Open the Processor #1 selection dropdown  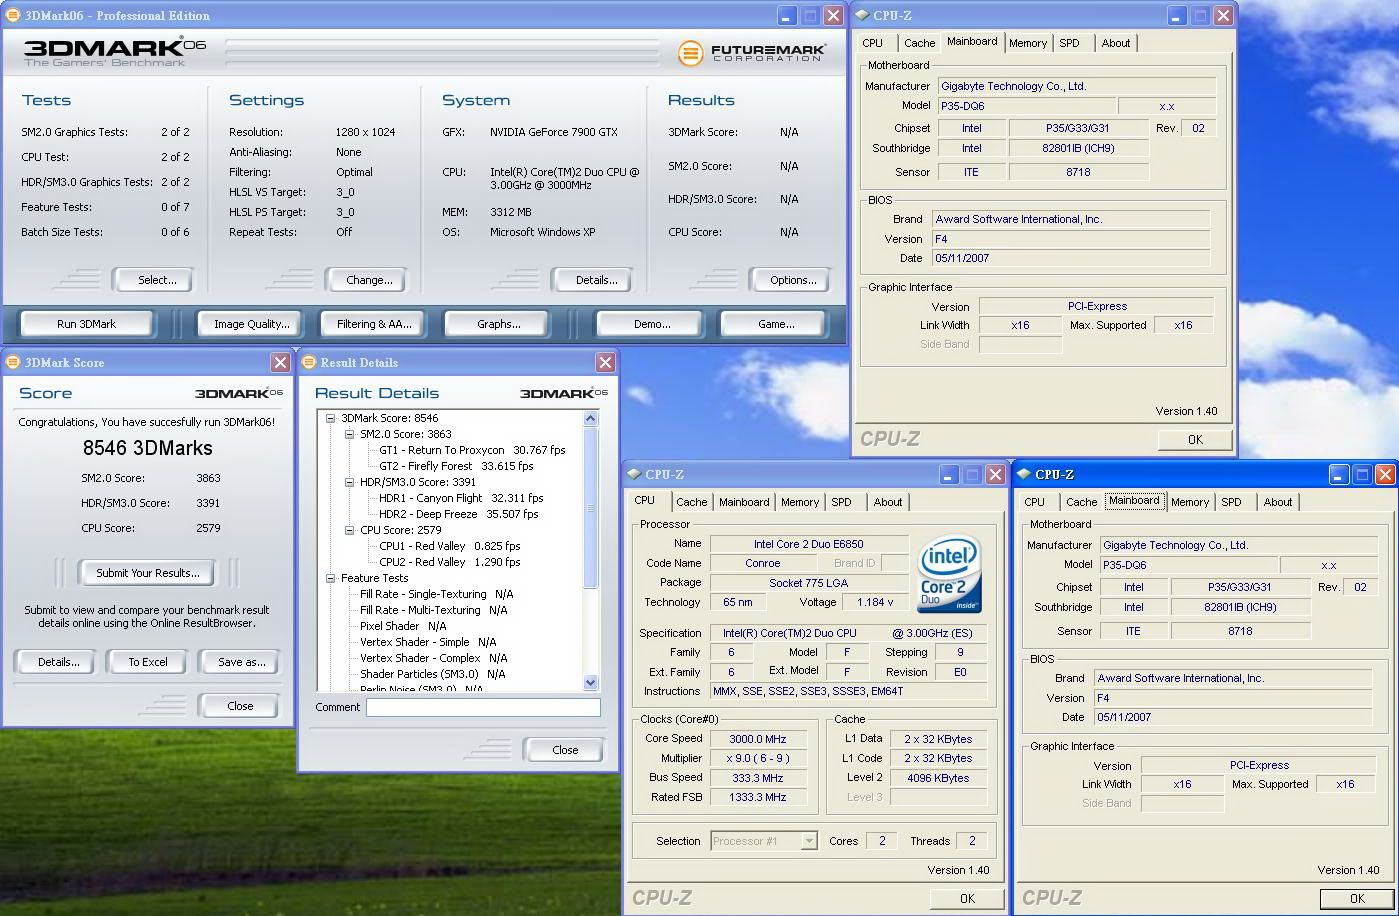click(x=809, y=841)
